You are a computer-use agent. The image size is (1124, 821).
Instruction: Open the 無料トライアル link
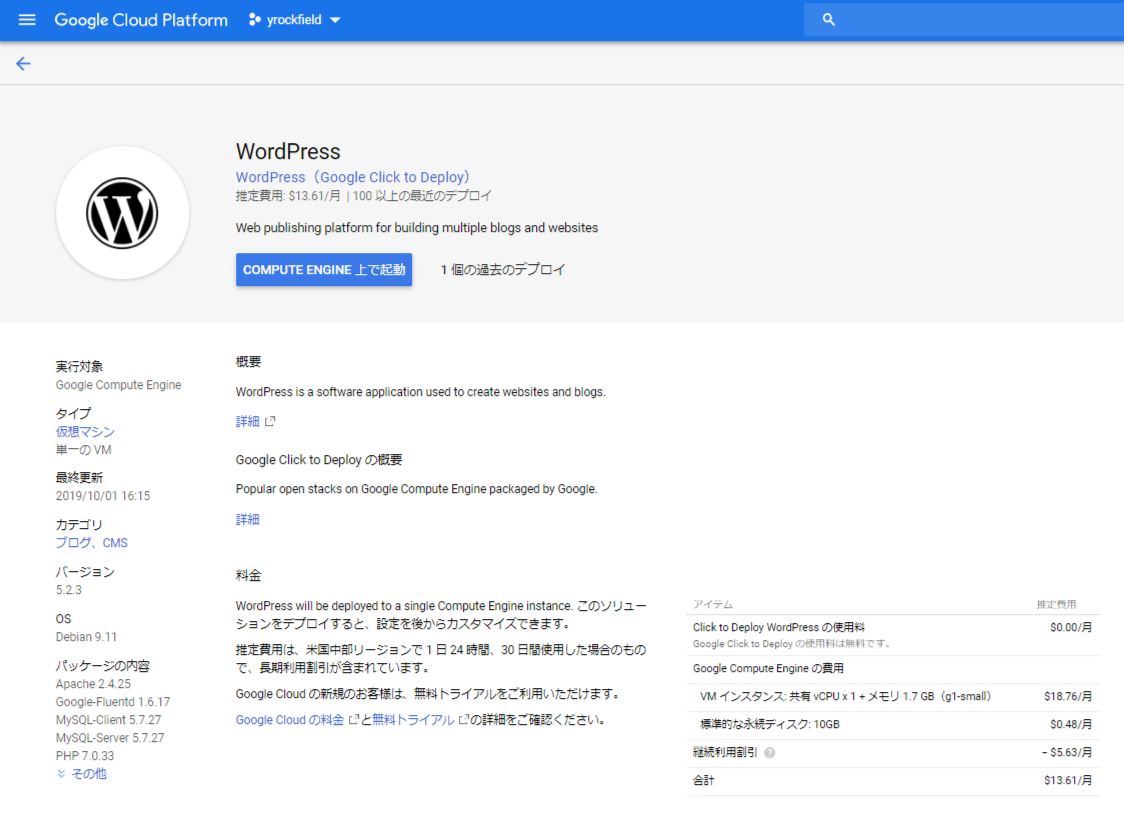point(413,720)
